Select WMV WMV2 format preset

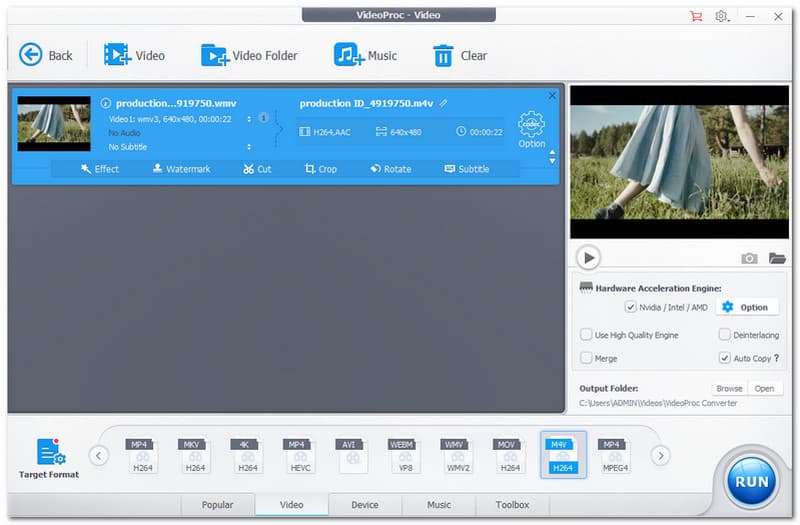coord(457,455)
